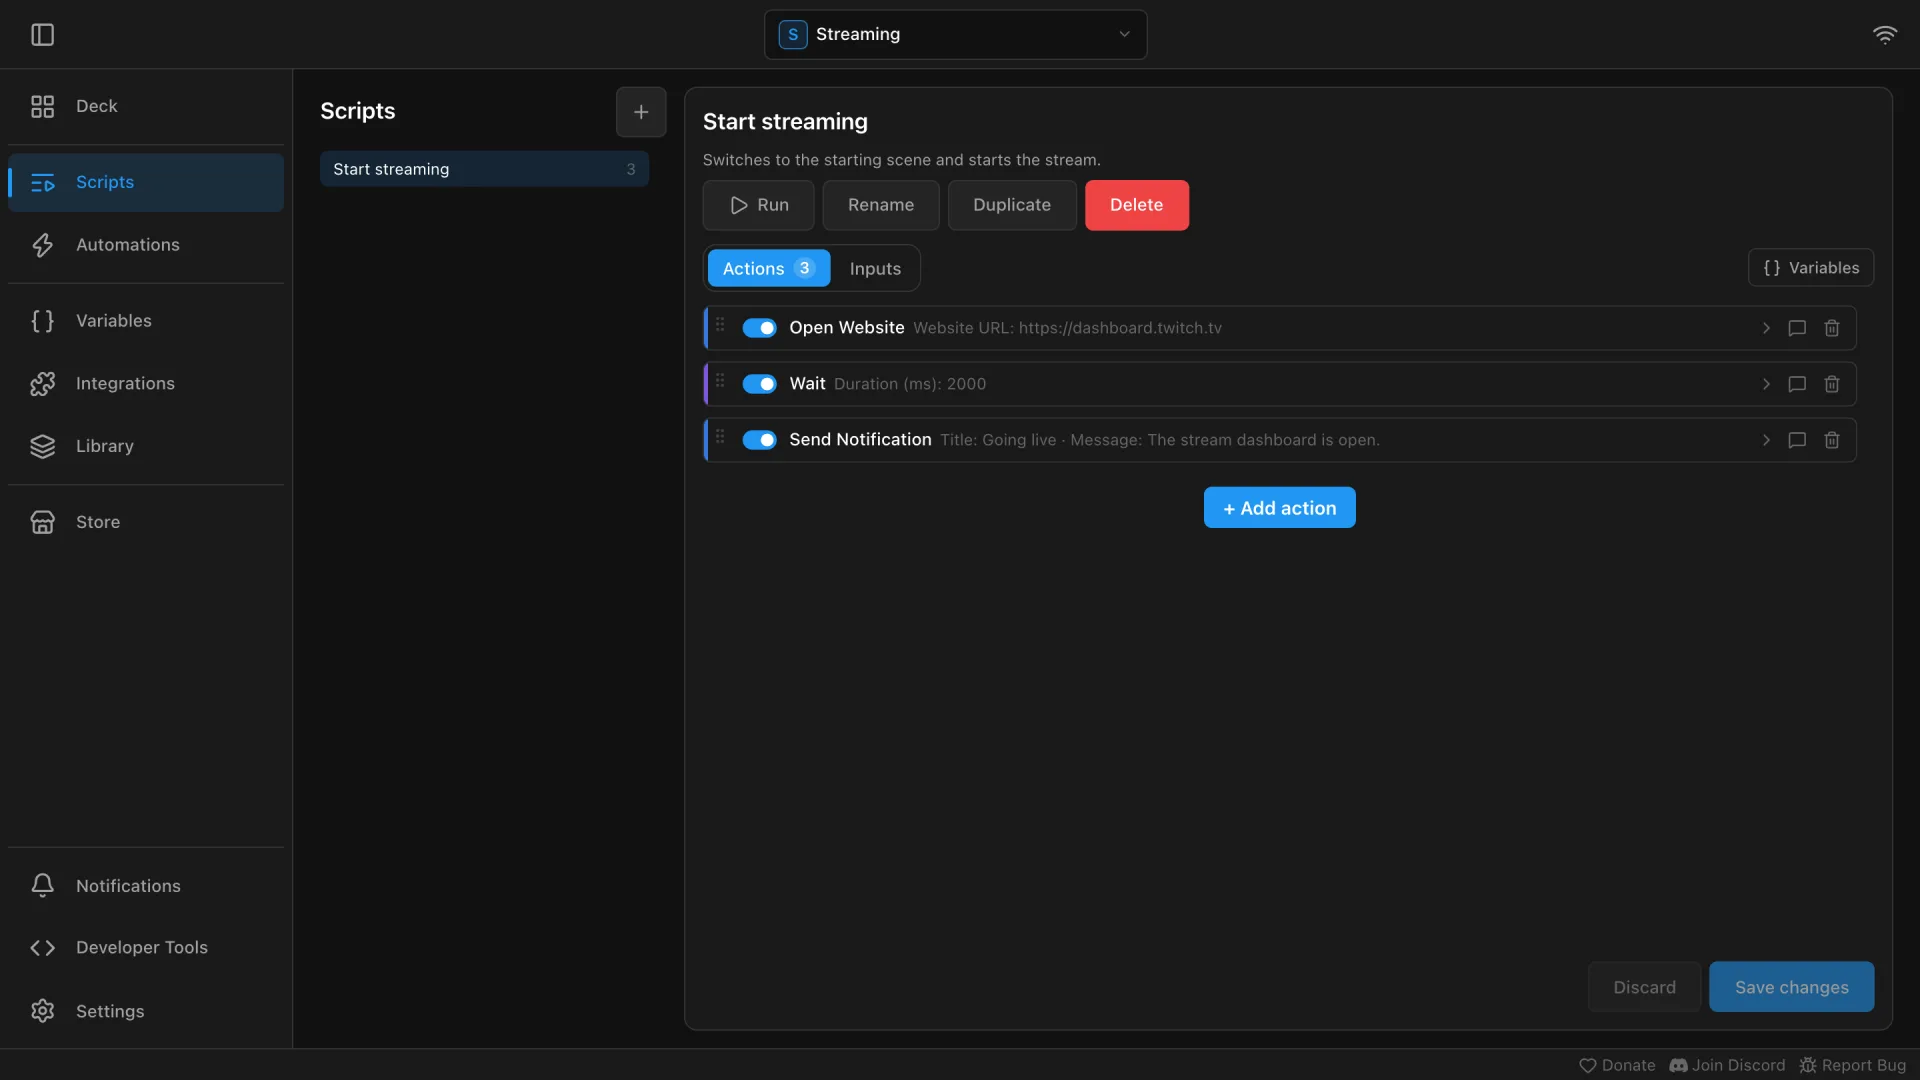
Task: Delete the Start streaming script
Action: tap(1137, 205)
